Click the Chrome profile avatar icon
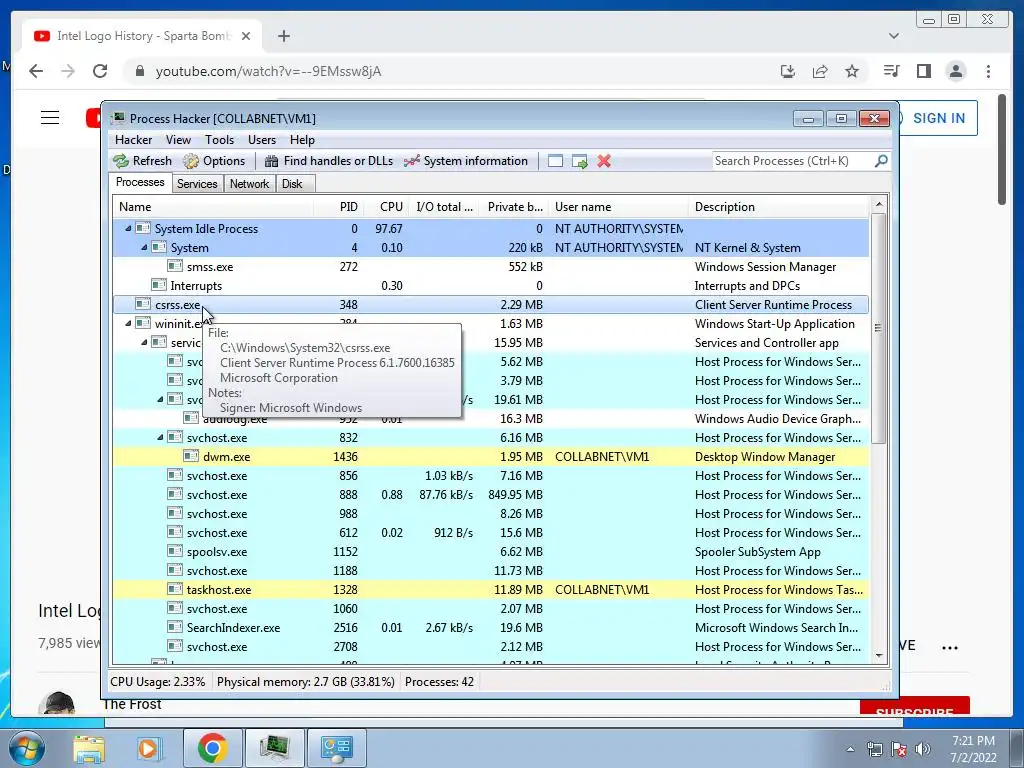Image resolution: width=1024 pixels, height=768 pixels. coord(956,71)
